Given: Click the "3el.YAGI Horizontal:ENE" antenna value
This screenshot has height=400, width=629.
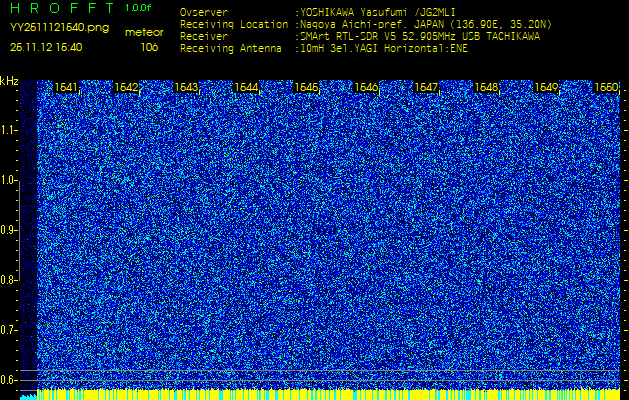Looking at the screenshot, I should pyautogui.click(x=398, y=49).
